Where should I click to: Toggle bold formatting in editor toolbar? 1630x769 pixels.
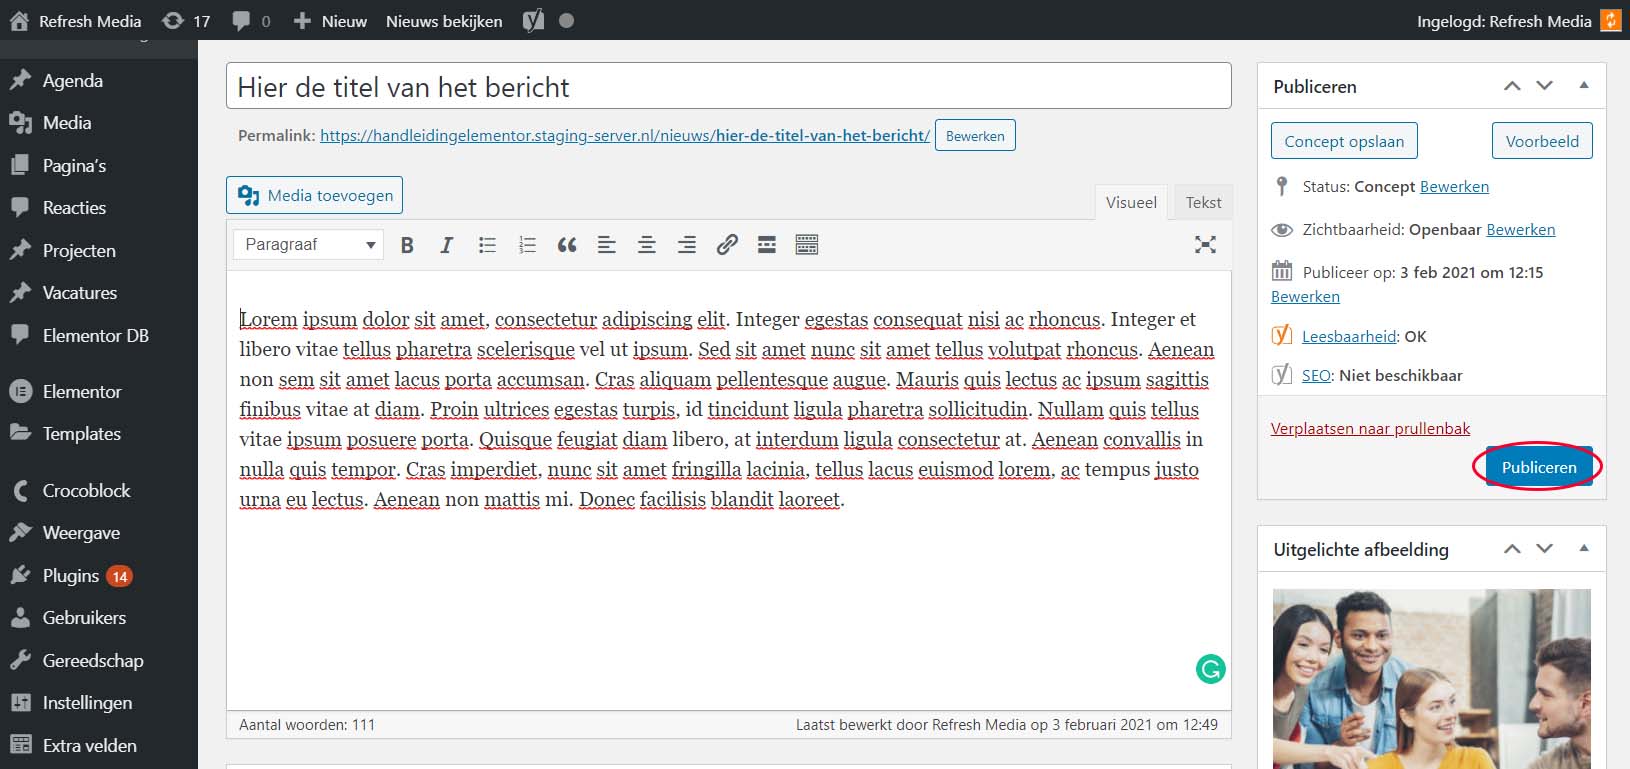coord(407,245)
